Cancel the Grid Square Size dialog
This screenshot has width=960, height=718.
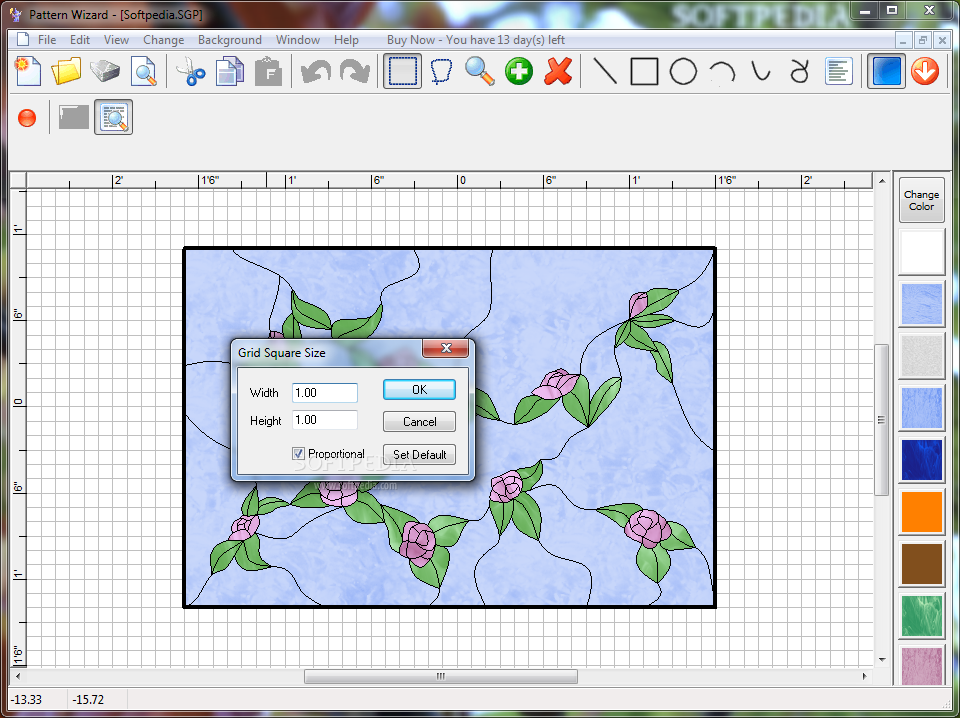pos(419,422)
